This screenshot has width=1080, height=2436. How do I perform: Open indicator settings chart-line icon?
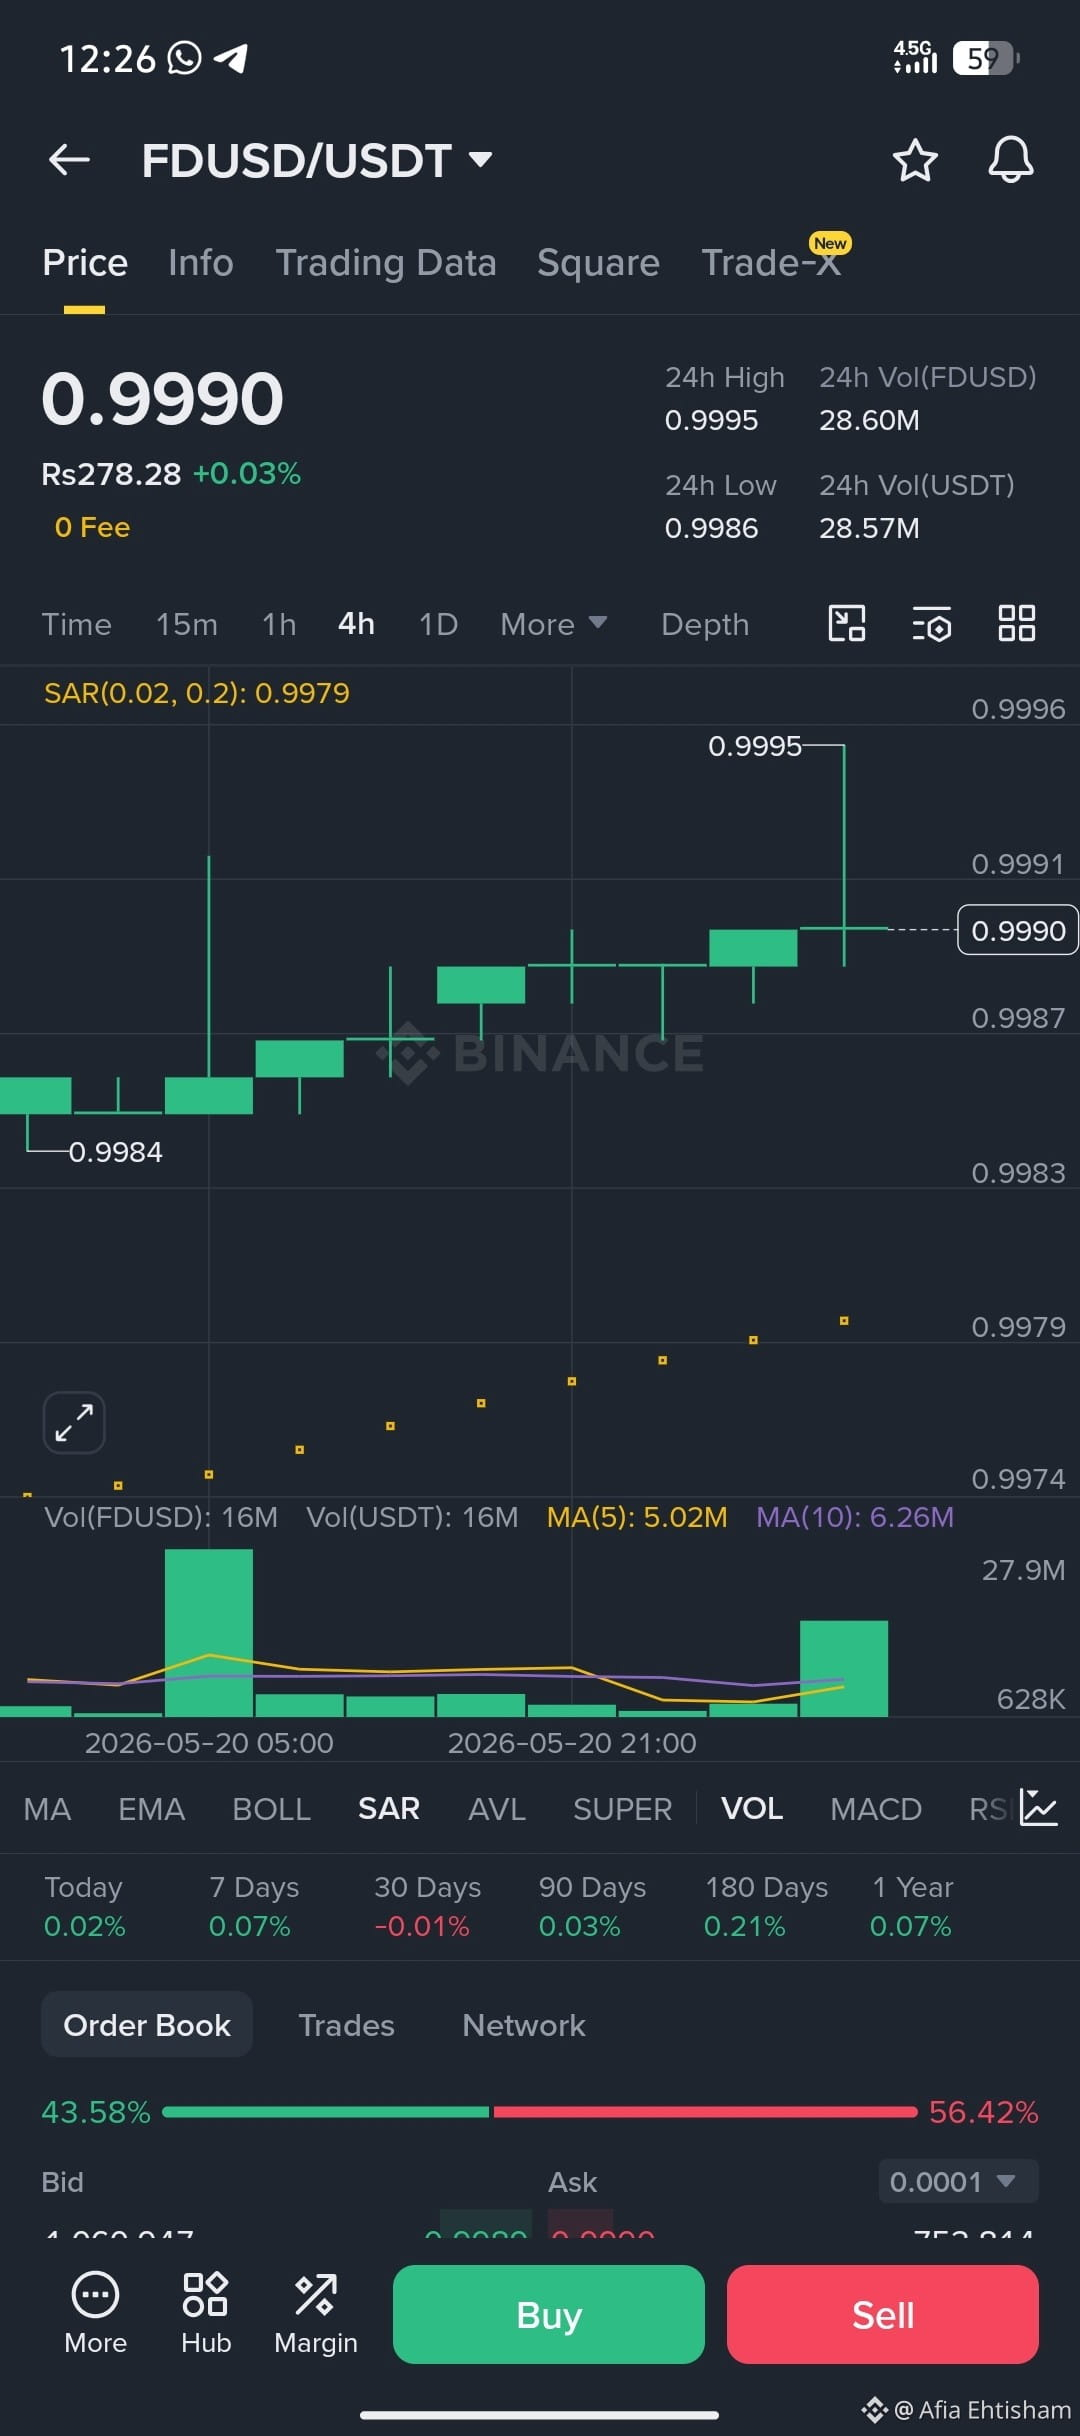point(1039,1808)
